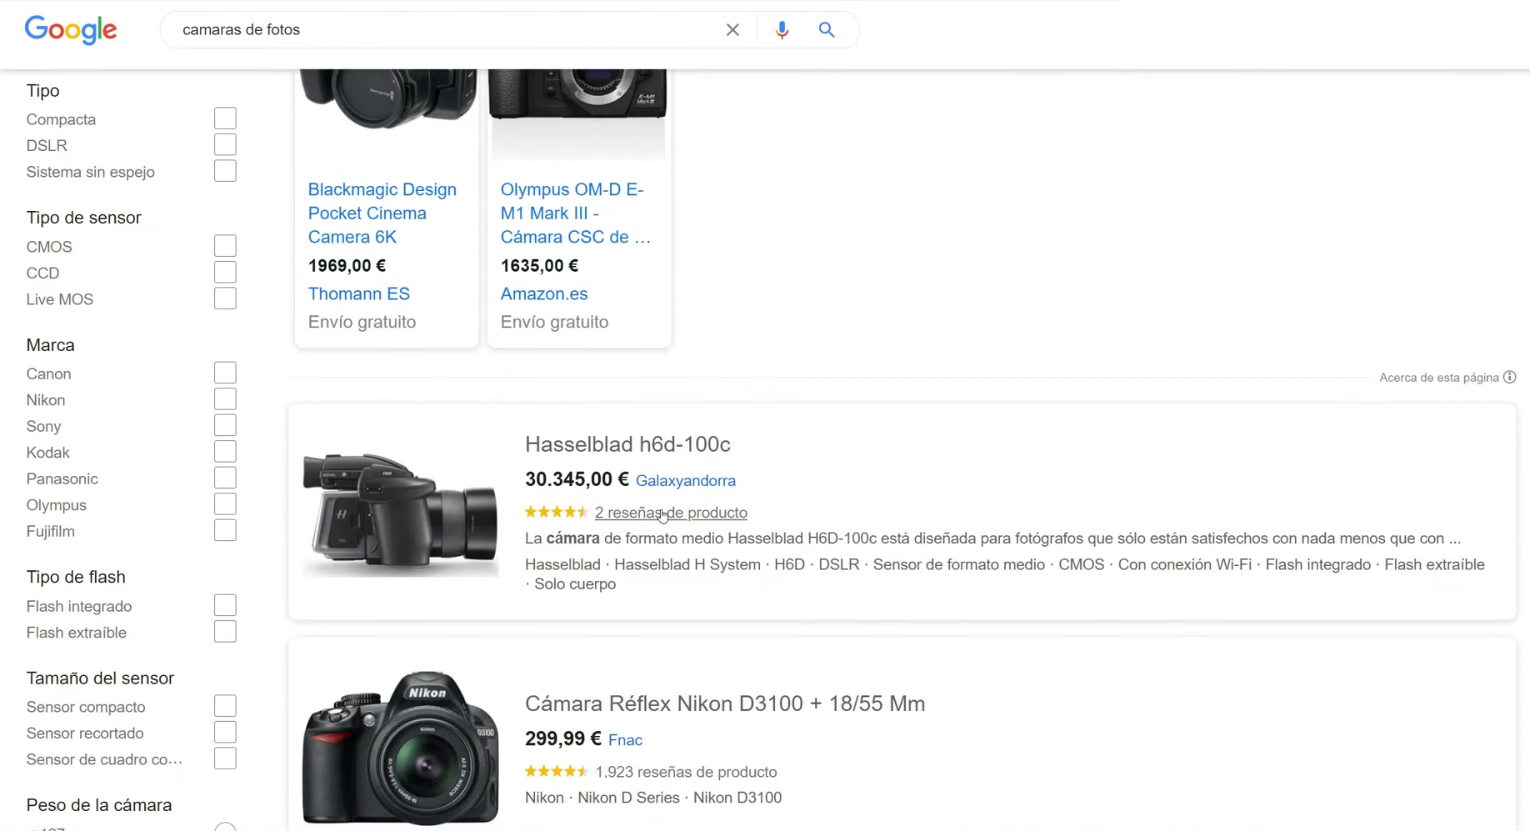Click the Marca filter heading
The width and height of the screenshot is (1530, 831).
(x=50, y=345)
